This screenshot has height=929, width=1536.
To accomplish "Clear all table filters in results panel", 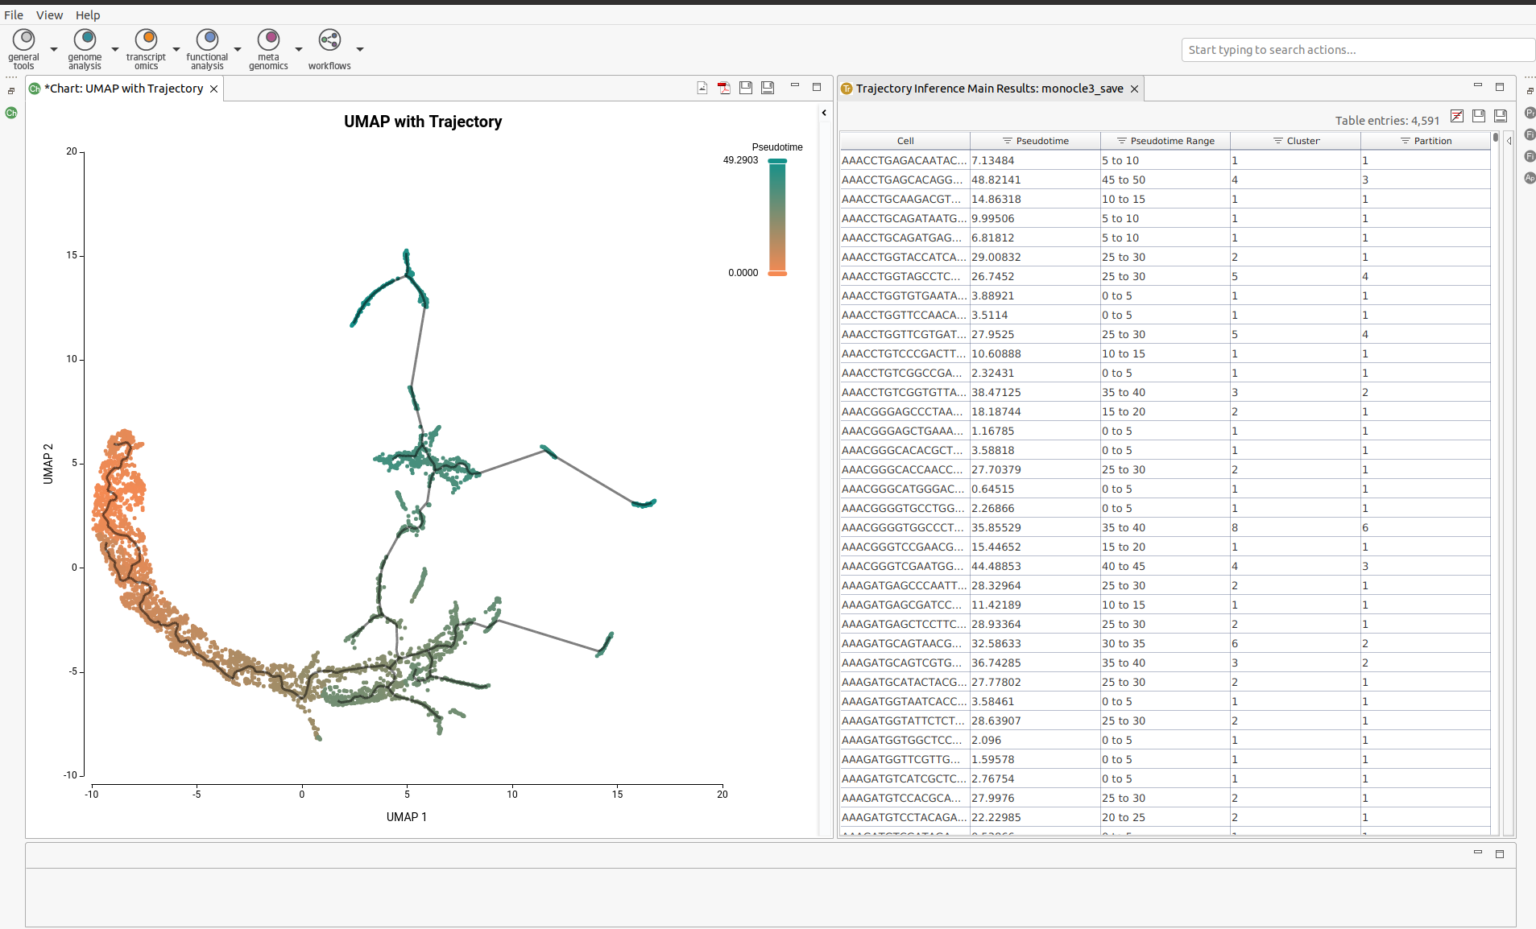I will coord(1457,116).
